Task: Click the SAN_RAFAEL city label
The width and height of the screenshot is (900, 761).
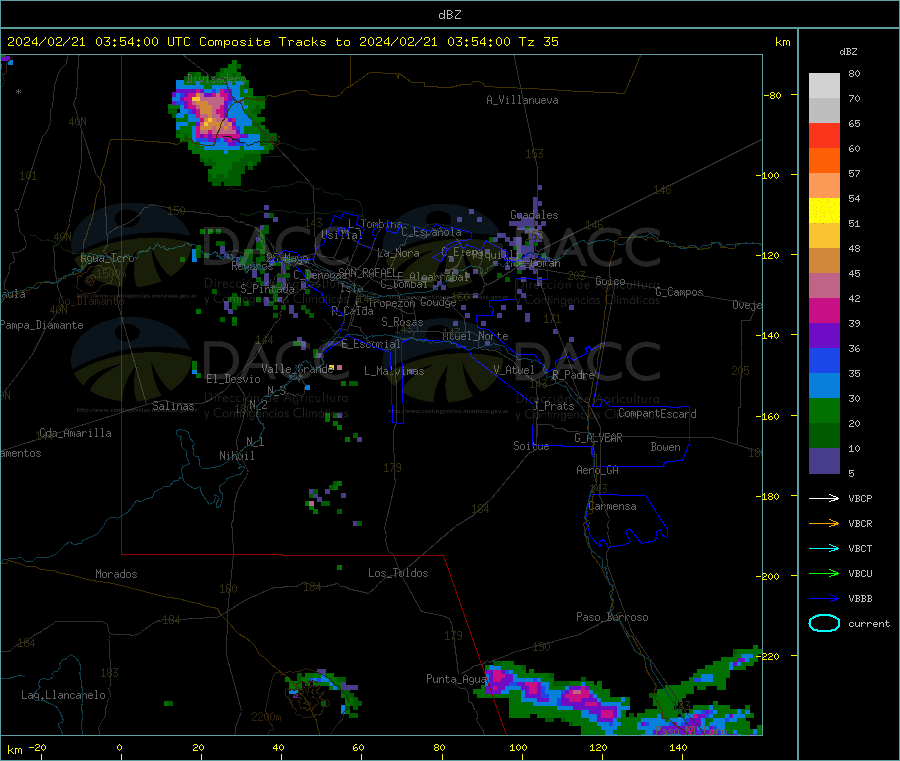Action: point(367,272)
